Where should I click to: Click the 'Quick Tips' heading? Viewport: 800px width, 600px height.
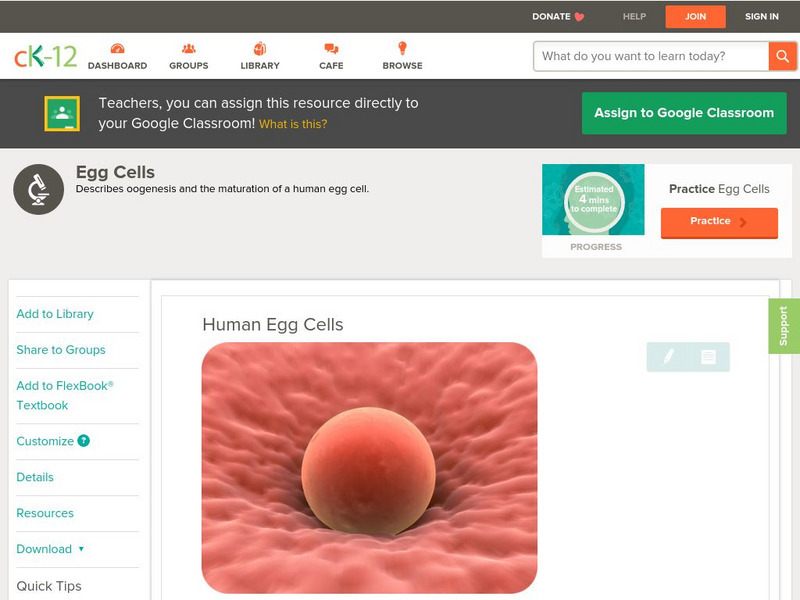click(x=49, y=586)
